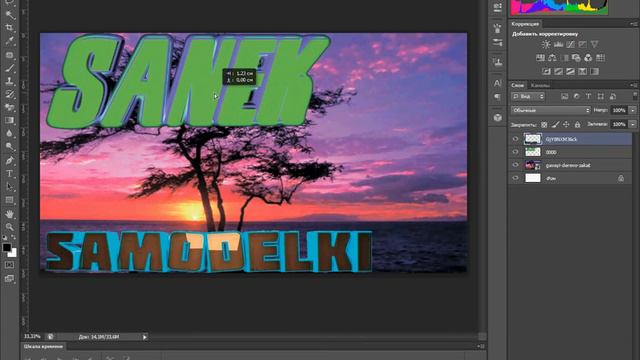Select the Crop tool
Viewport: 640px width, 360px height.
pos(10,28)
